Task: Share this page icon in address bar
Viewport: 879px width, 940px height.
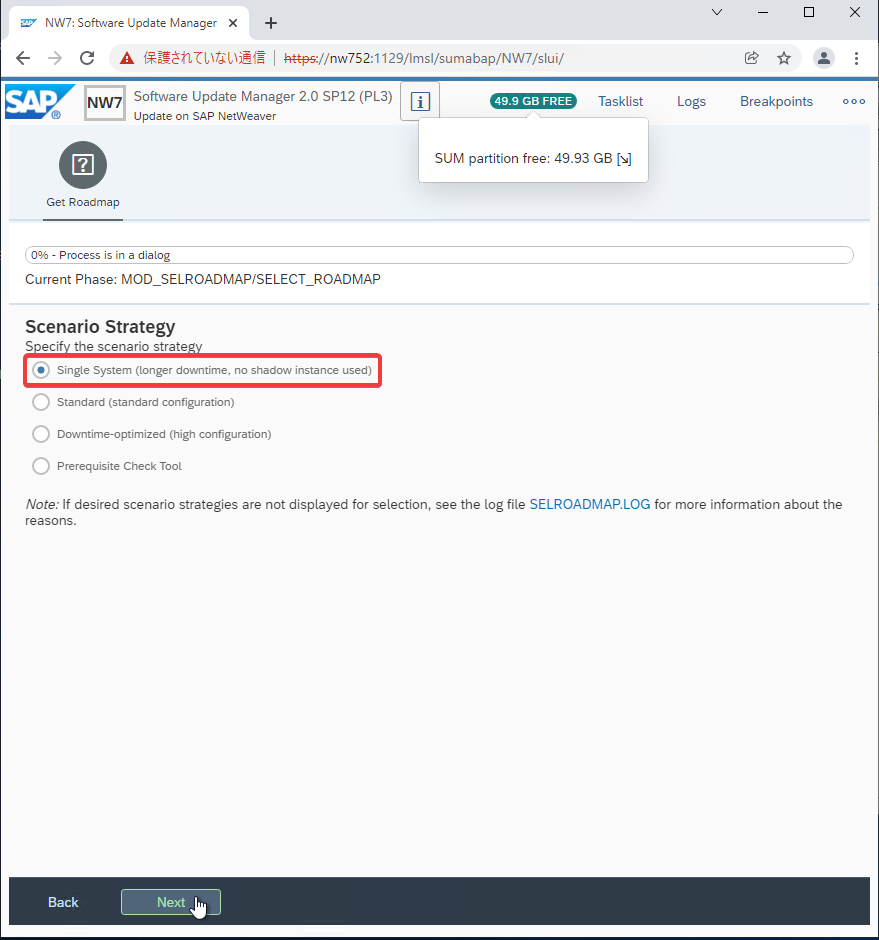Action: point(751,58)
